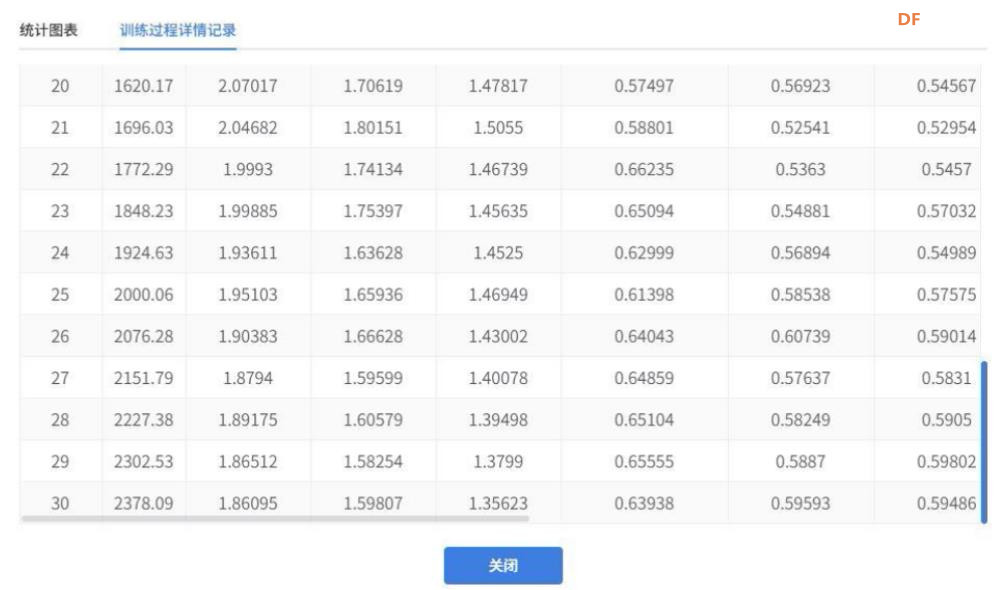The width and height of the screenshot is (1006, 590).
Task: Click the cell showing 1.5055
Action: [498, 128]
